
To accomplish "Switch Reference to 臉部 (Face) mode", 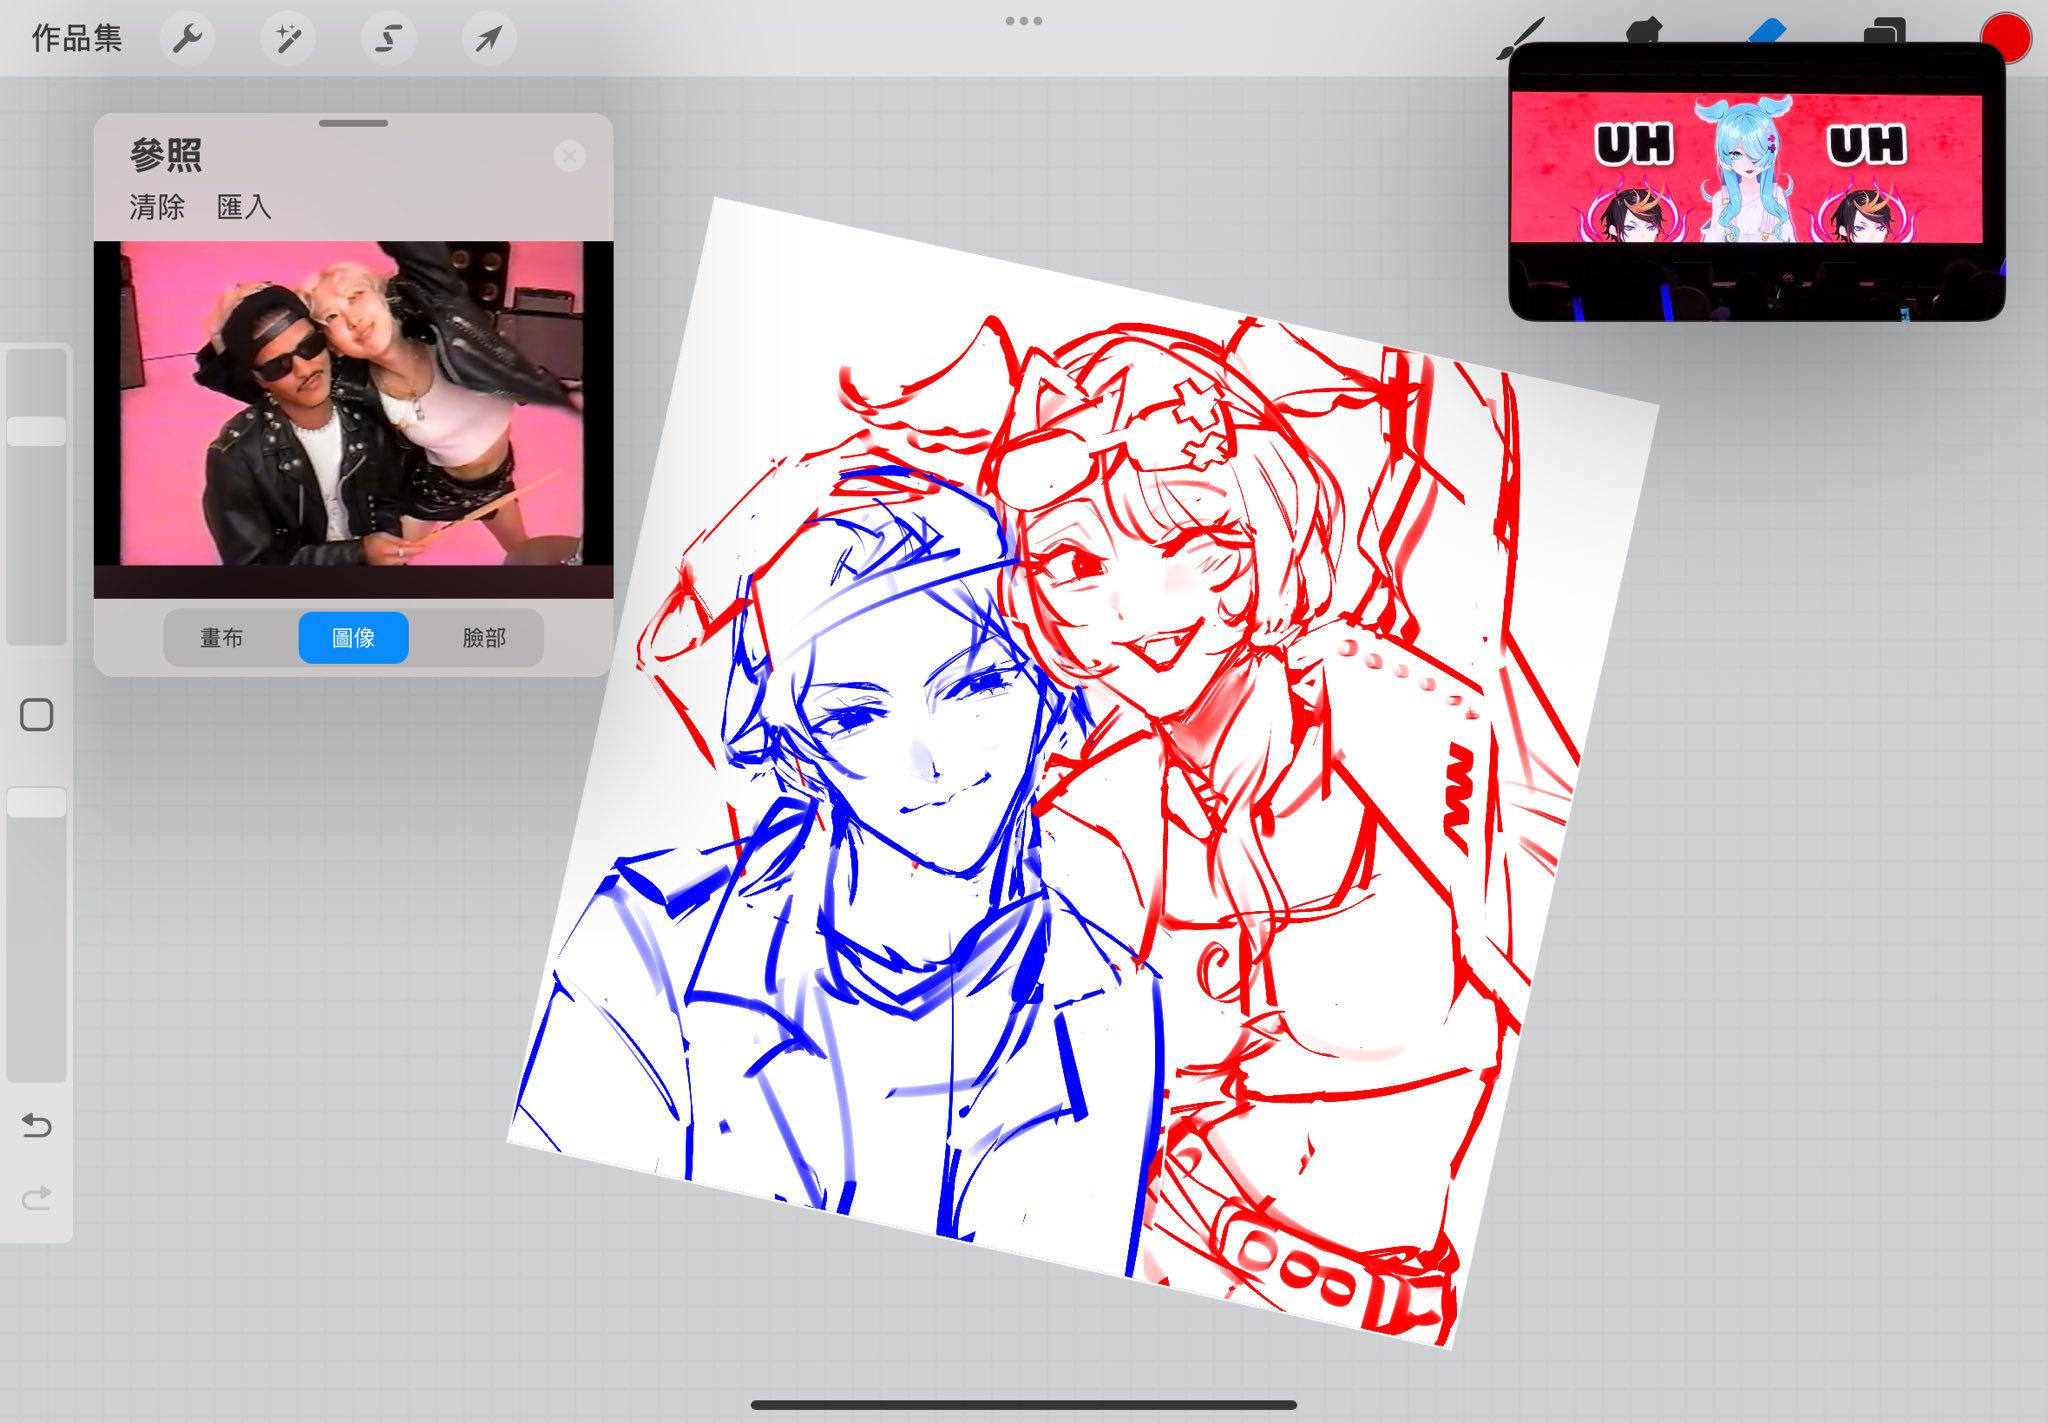I will (484, 638).
